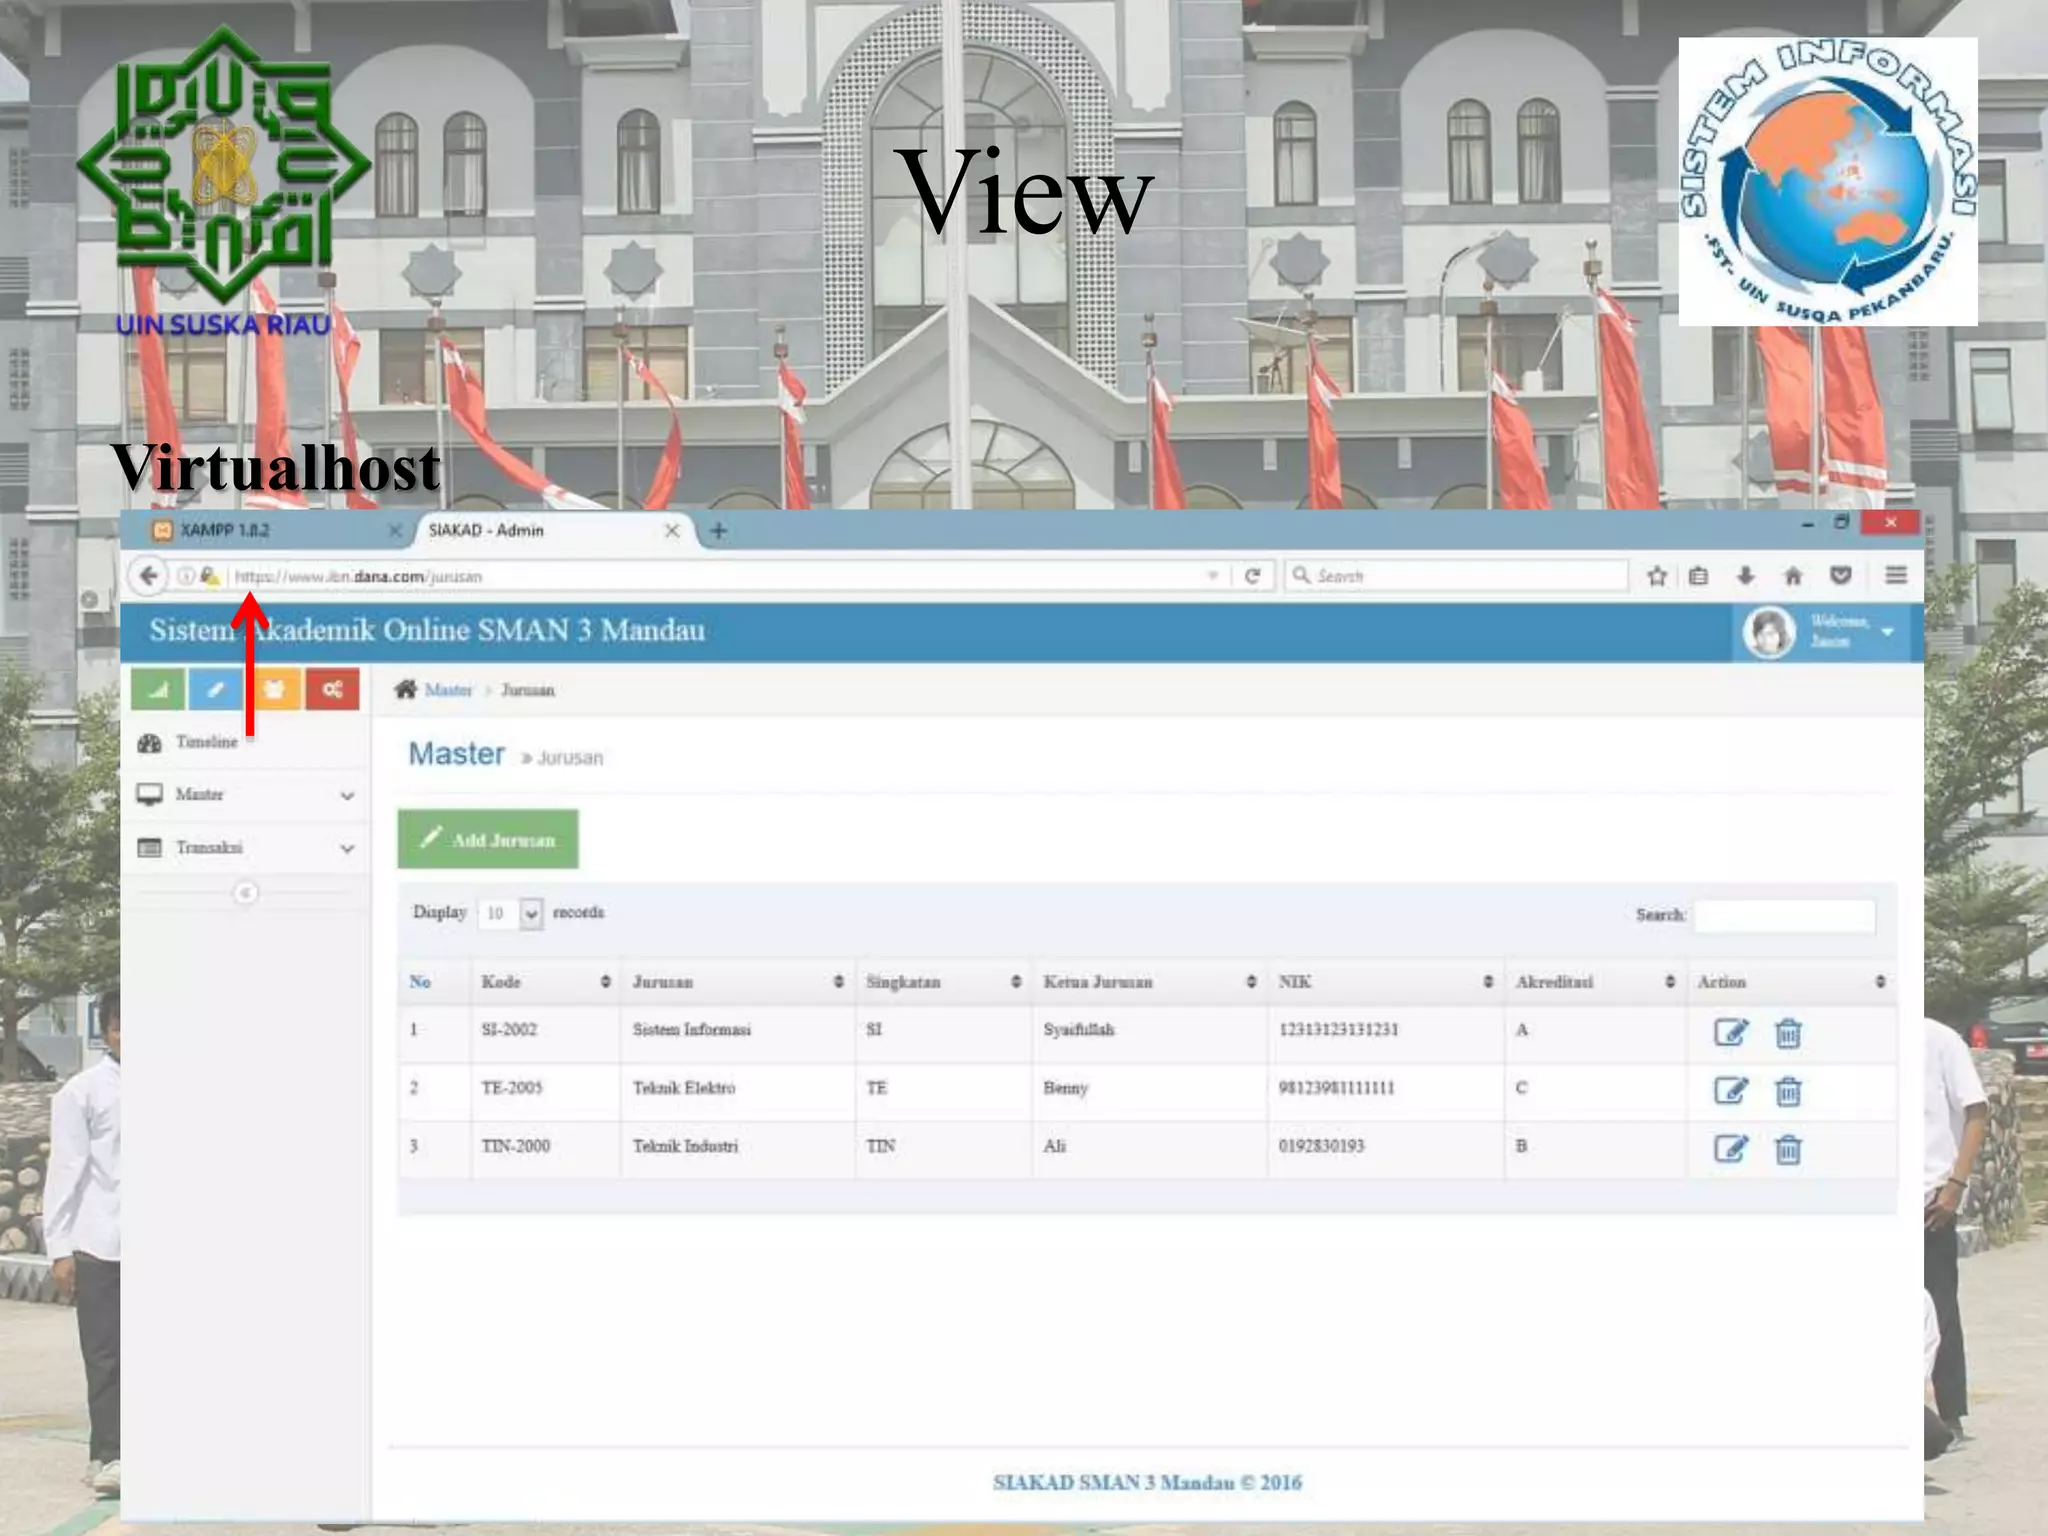Click the green chart shortcut button

tap(158, 689)
